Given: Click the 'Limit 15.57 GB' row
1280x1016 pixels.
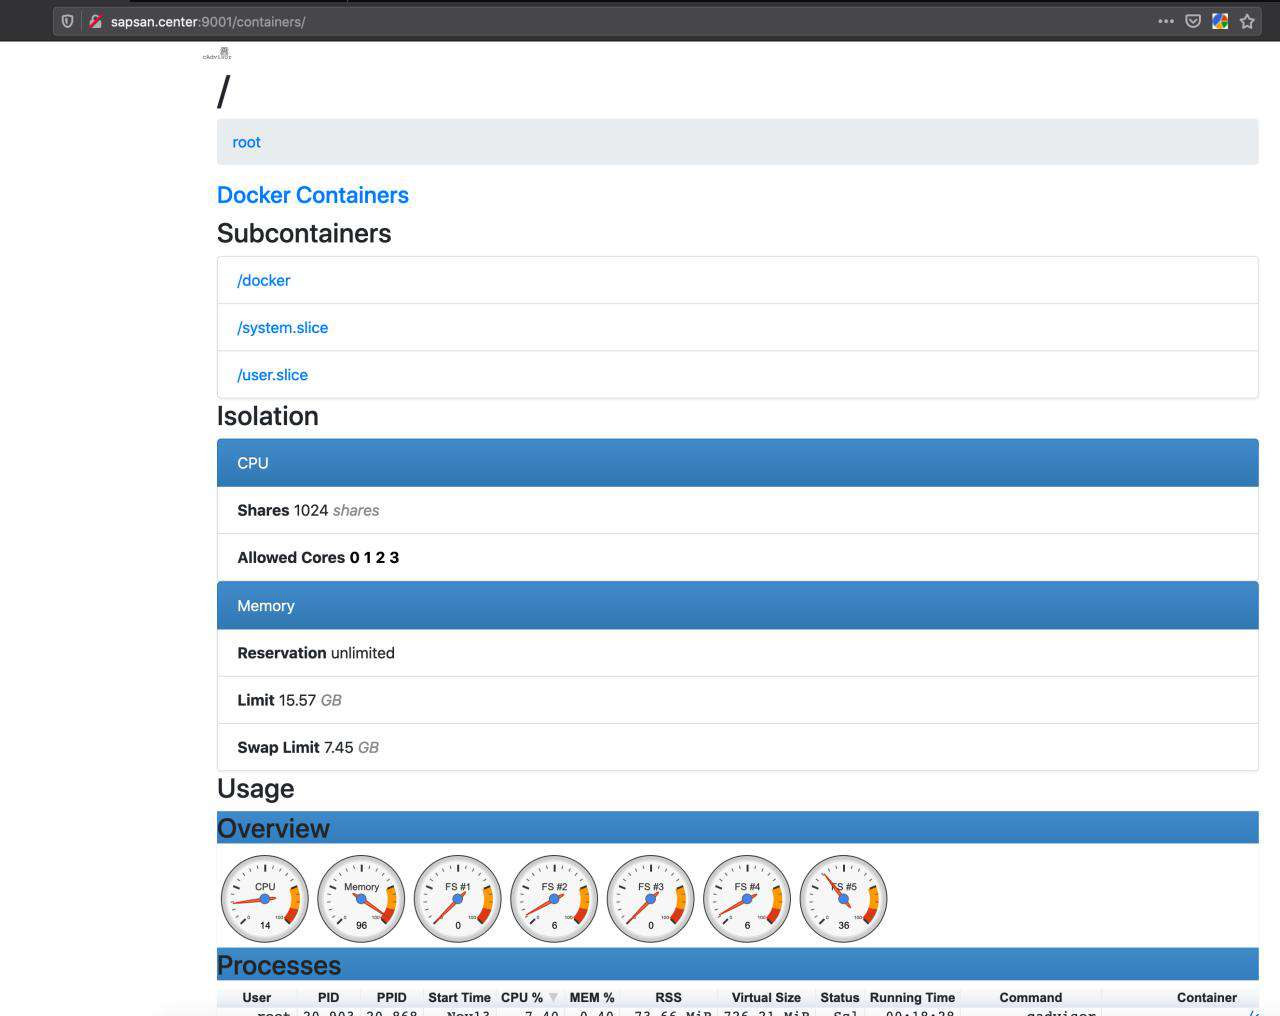Looking at the screenshot, I should pos(738,700).
